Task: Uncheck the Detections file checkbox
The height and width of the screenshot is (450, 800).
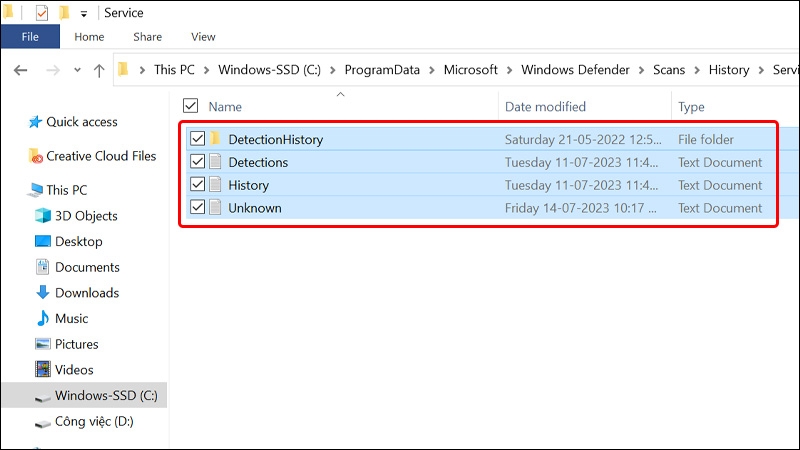Action: pos(197,161)
